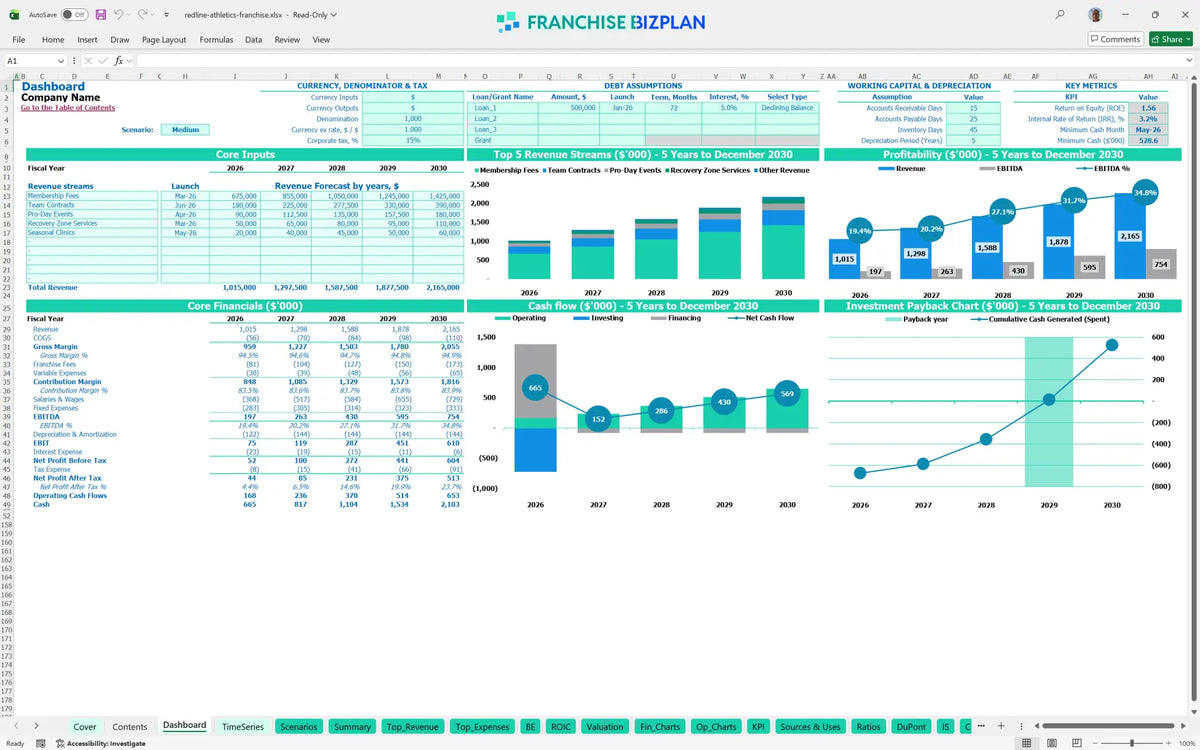Click the Save icon in title bar
1200x750 pixels.
click(99, 15)
